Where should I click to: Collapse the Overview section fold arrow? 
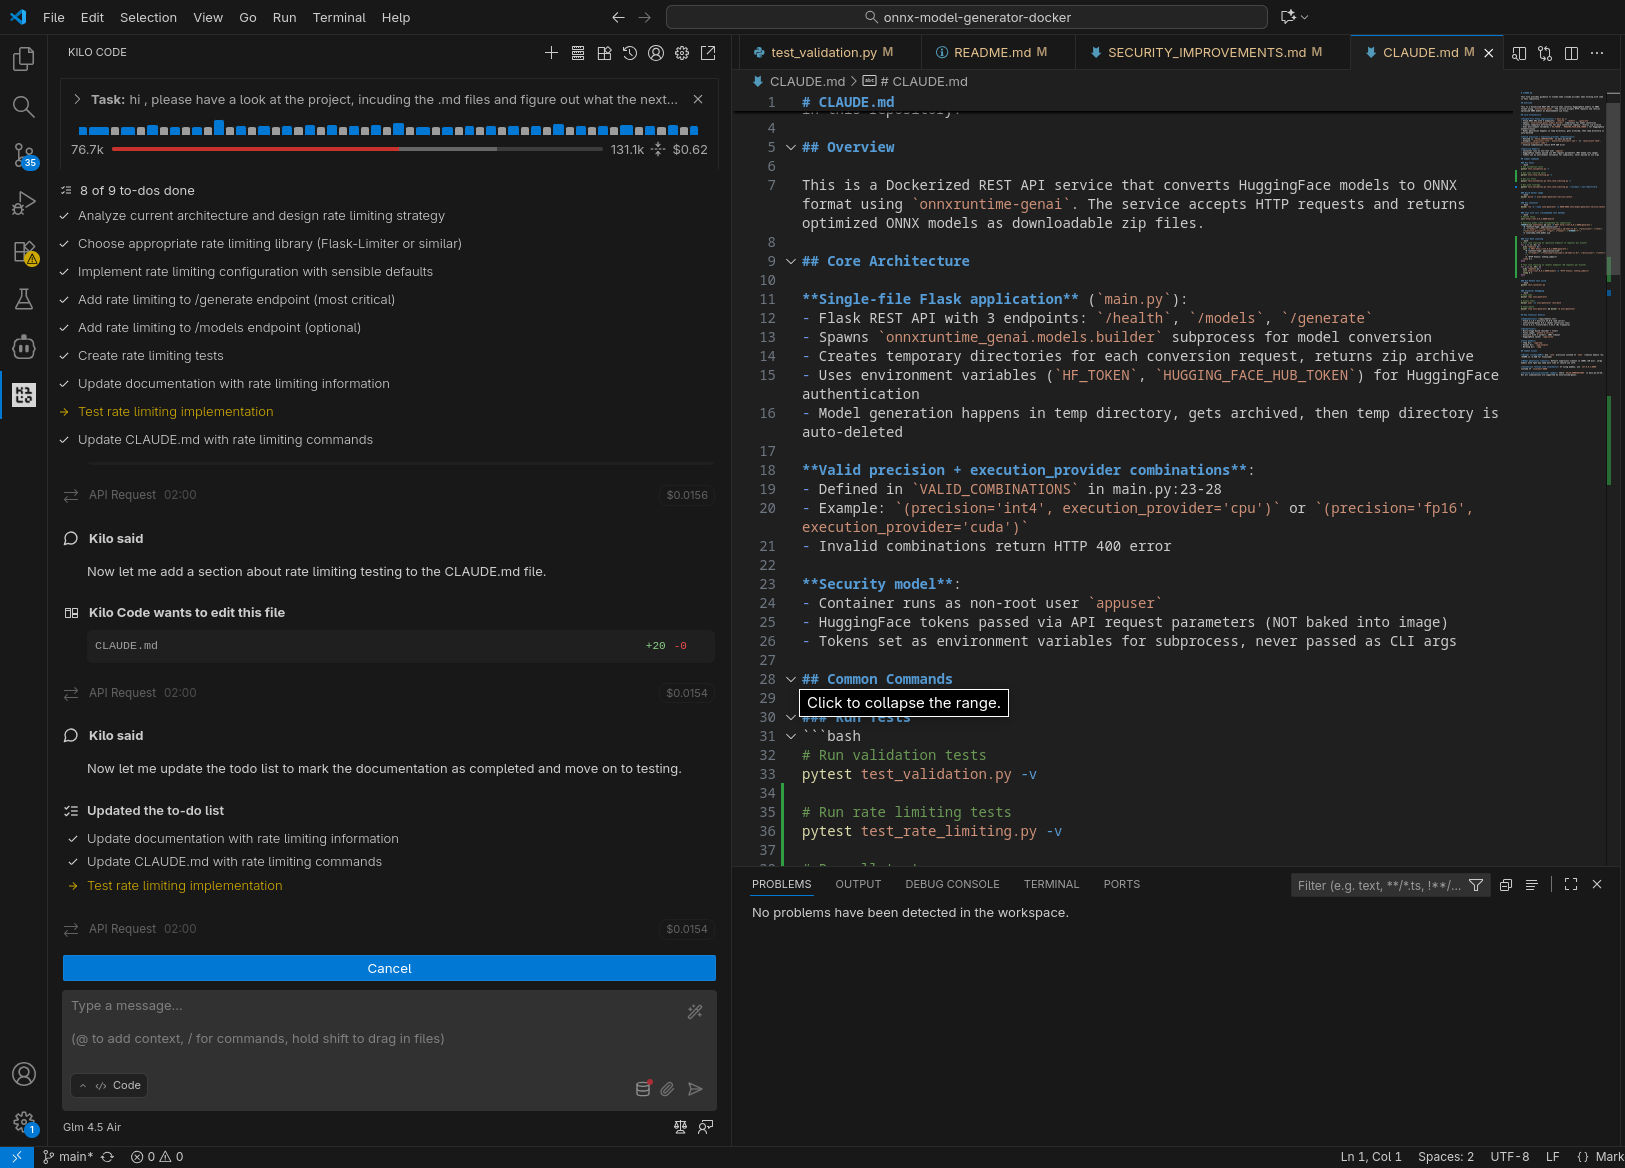point(791,148)
